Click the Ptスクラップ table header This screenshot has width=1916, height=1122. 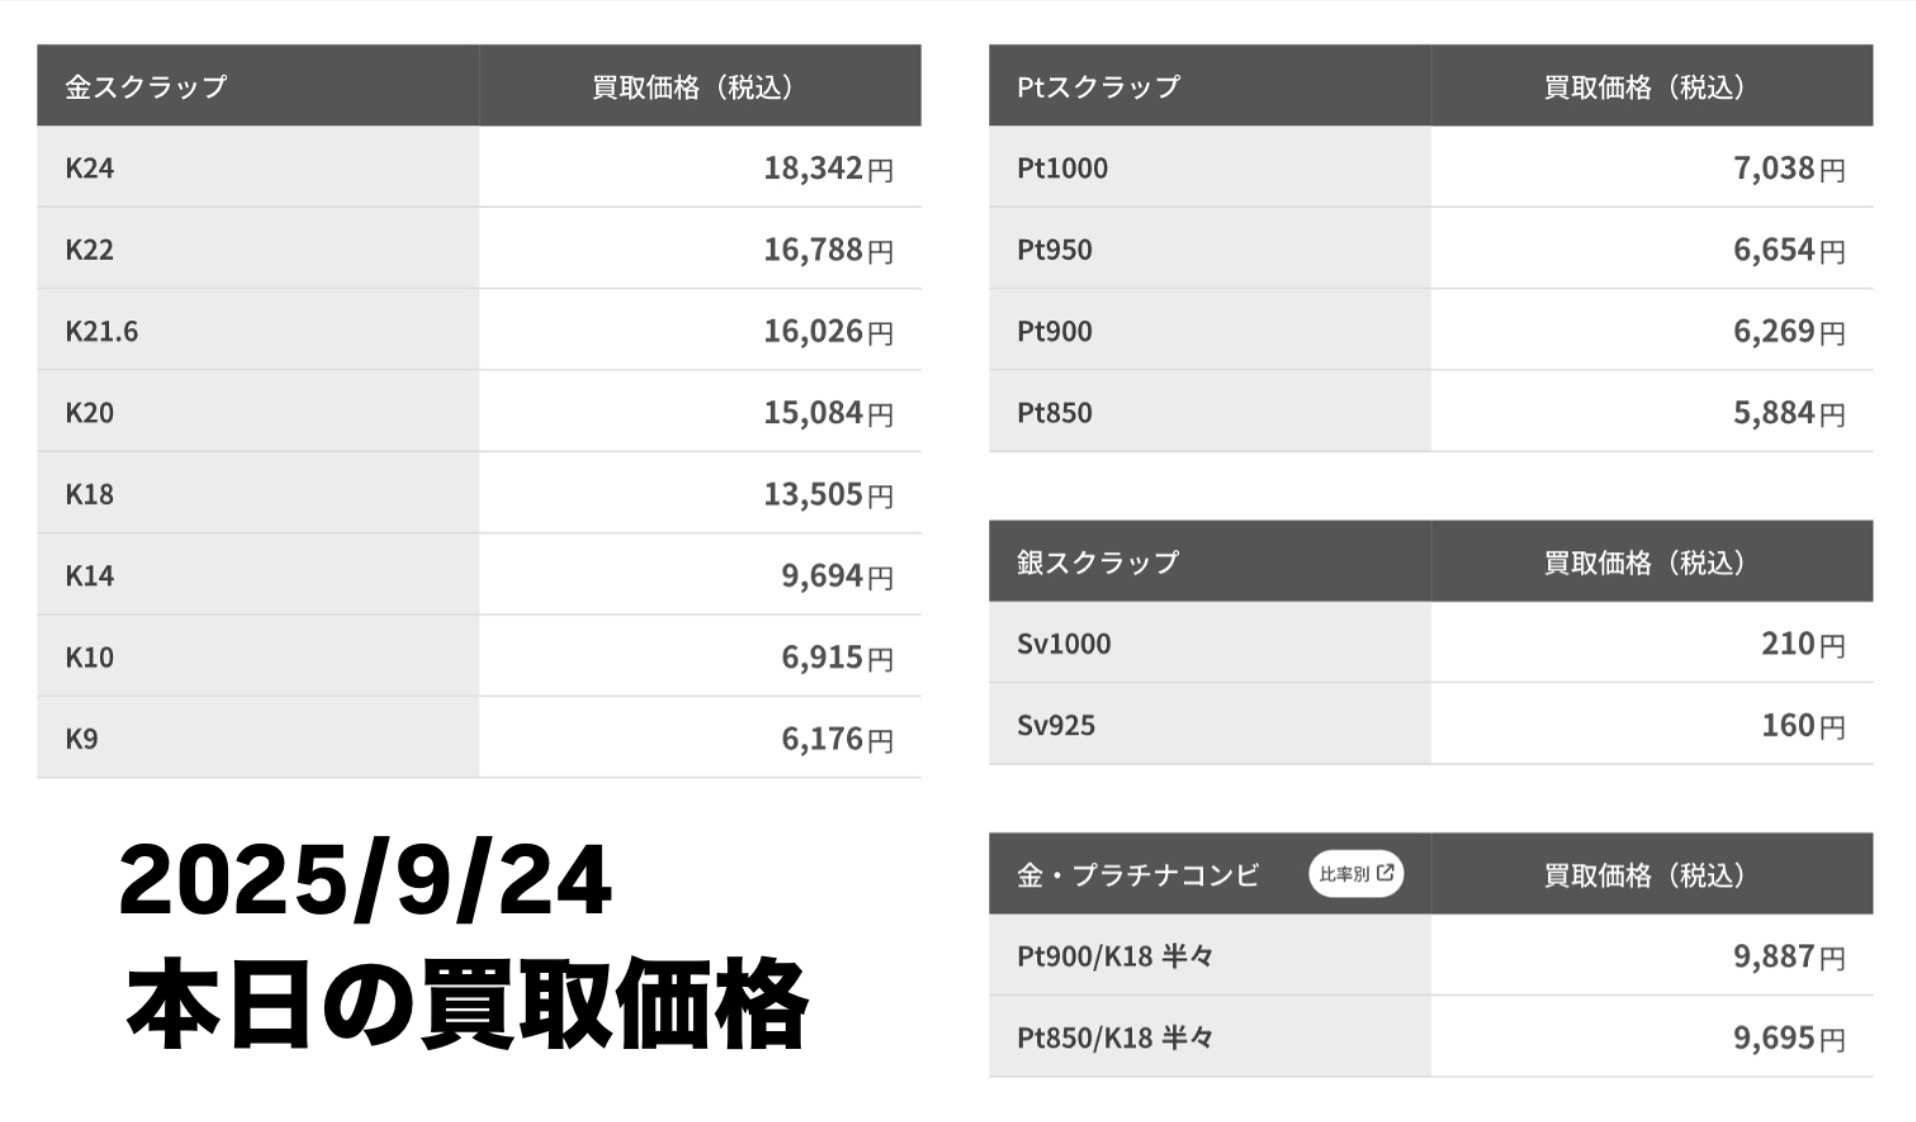[x=1098, y=87]
